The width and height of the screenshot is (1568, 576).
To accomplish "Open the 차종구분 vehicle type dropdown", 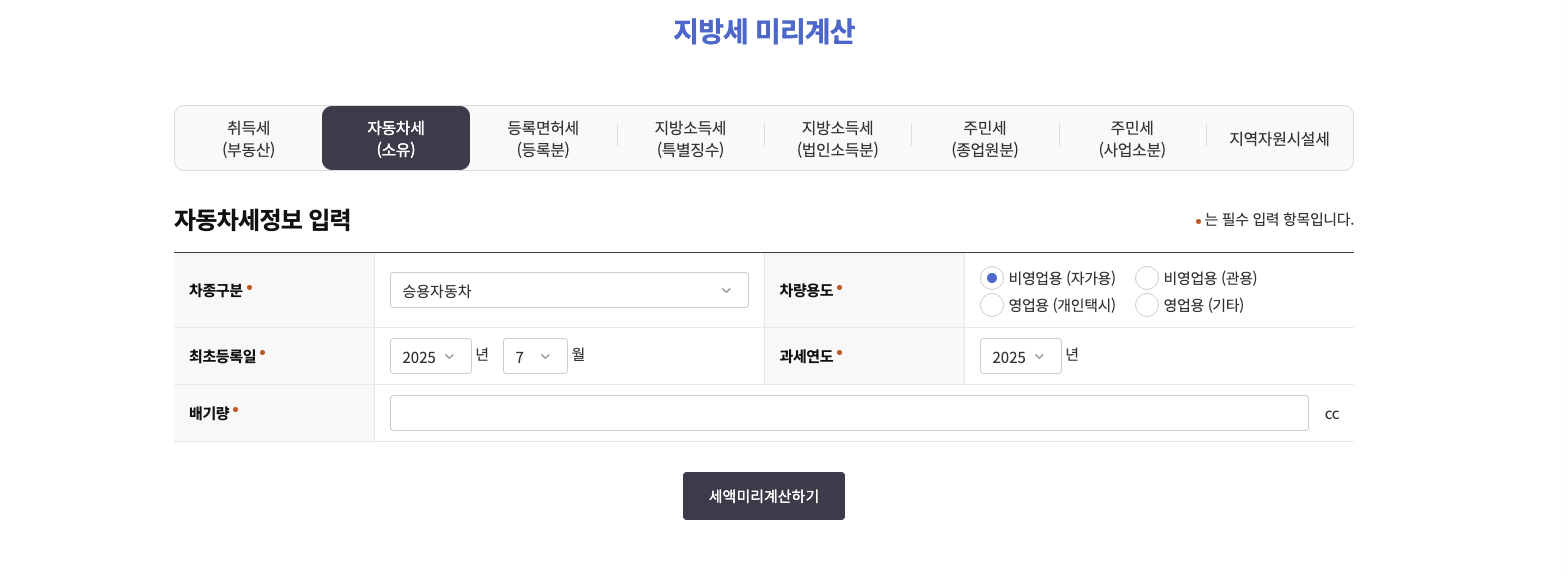I will pos(569,290).
